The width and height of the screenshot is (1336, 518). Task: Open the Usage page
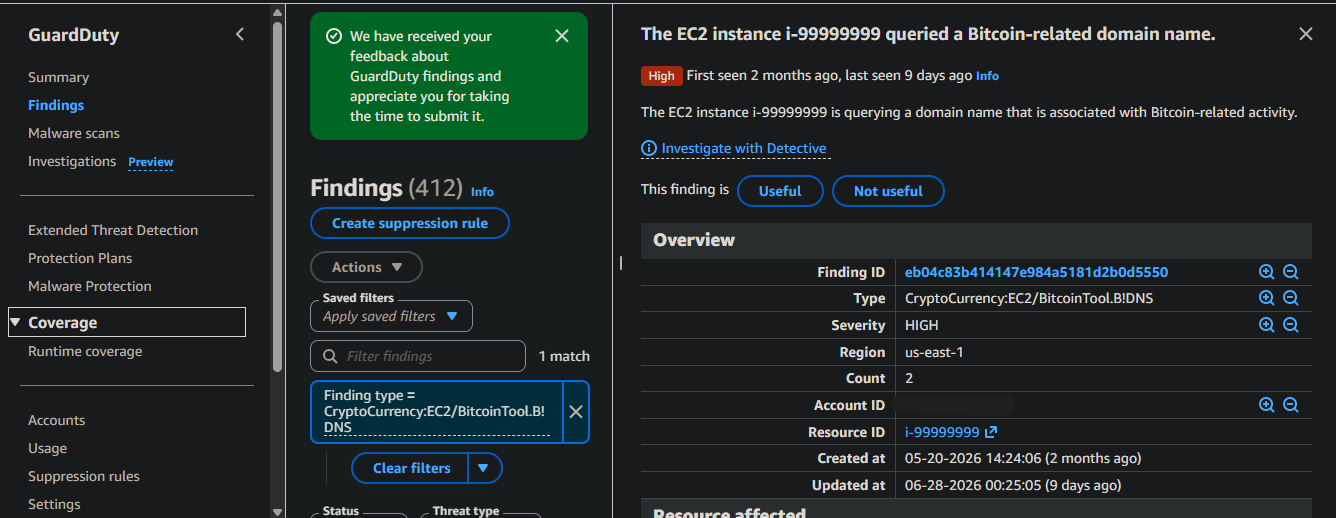tap(47, 448)
